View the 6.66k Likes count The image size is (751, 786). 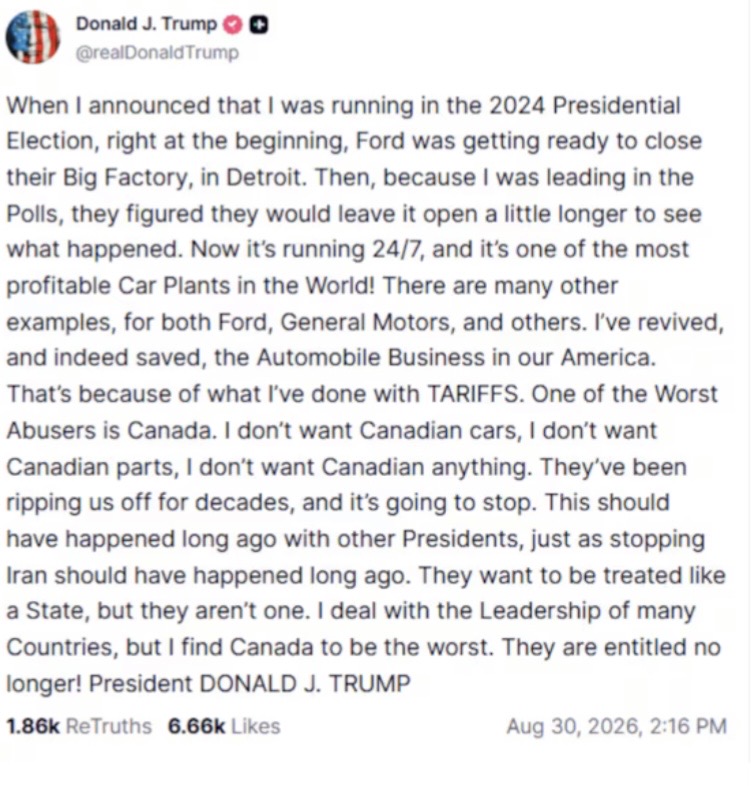tap(197, 726)
